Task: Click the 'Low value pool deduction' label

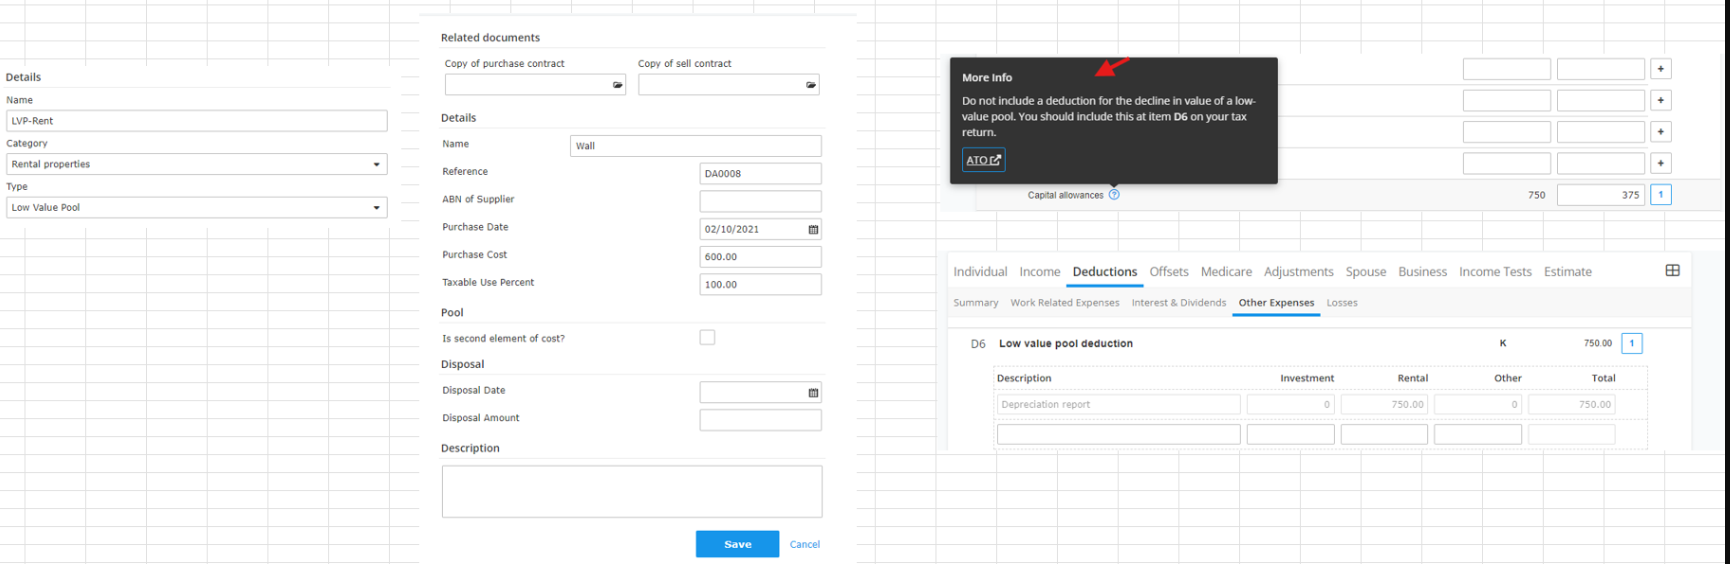Action: pos(1066,344)
